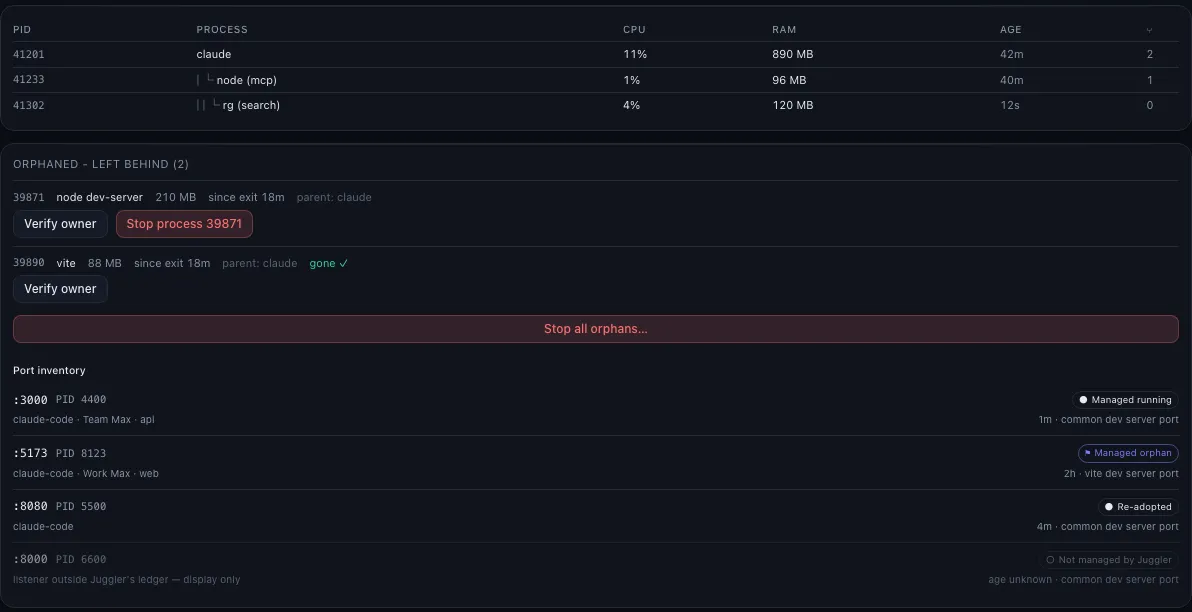Click the :8080 port label
1192x612 pixels.
click(x=30, y=506)
